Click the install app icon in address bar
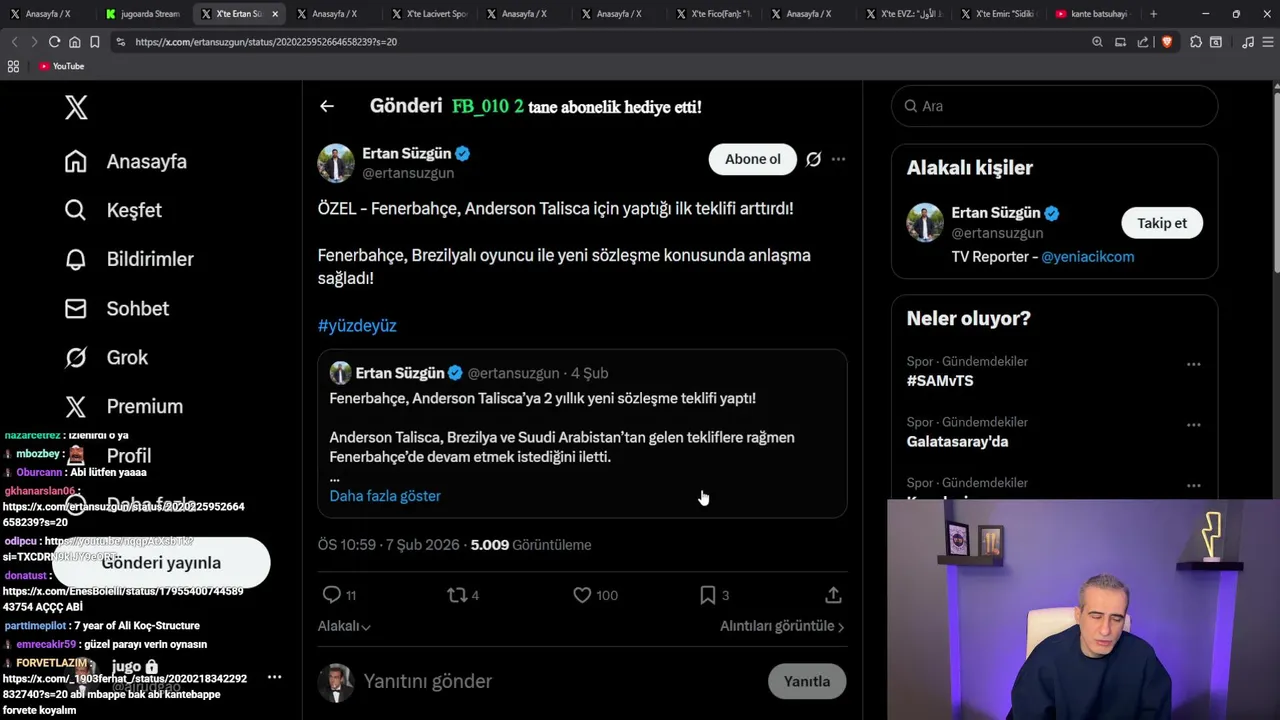 click(x=1120, y=42)
